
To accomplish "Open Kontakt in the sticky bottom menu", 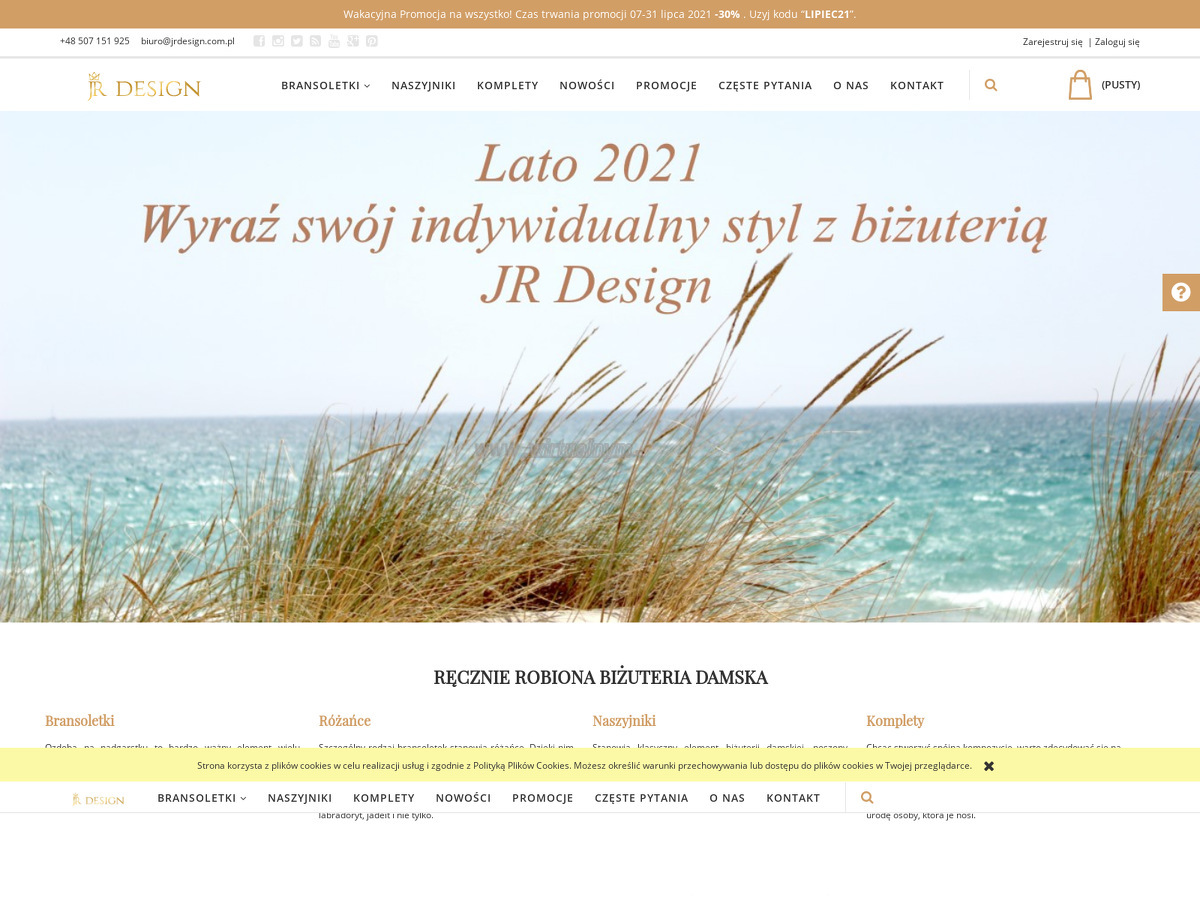I will point(793,798).
